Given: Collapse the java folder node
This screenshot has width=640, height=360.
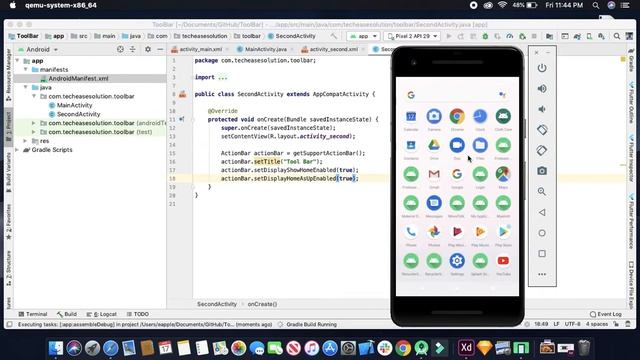Looking at the screenshot, I should pos(26,87).
